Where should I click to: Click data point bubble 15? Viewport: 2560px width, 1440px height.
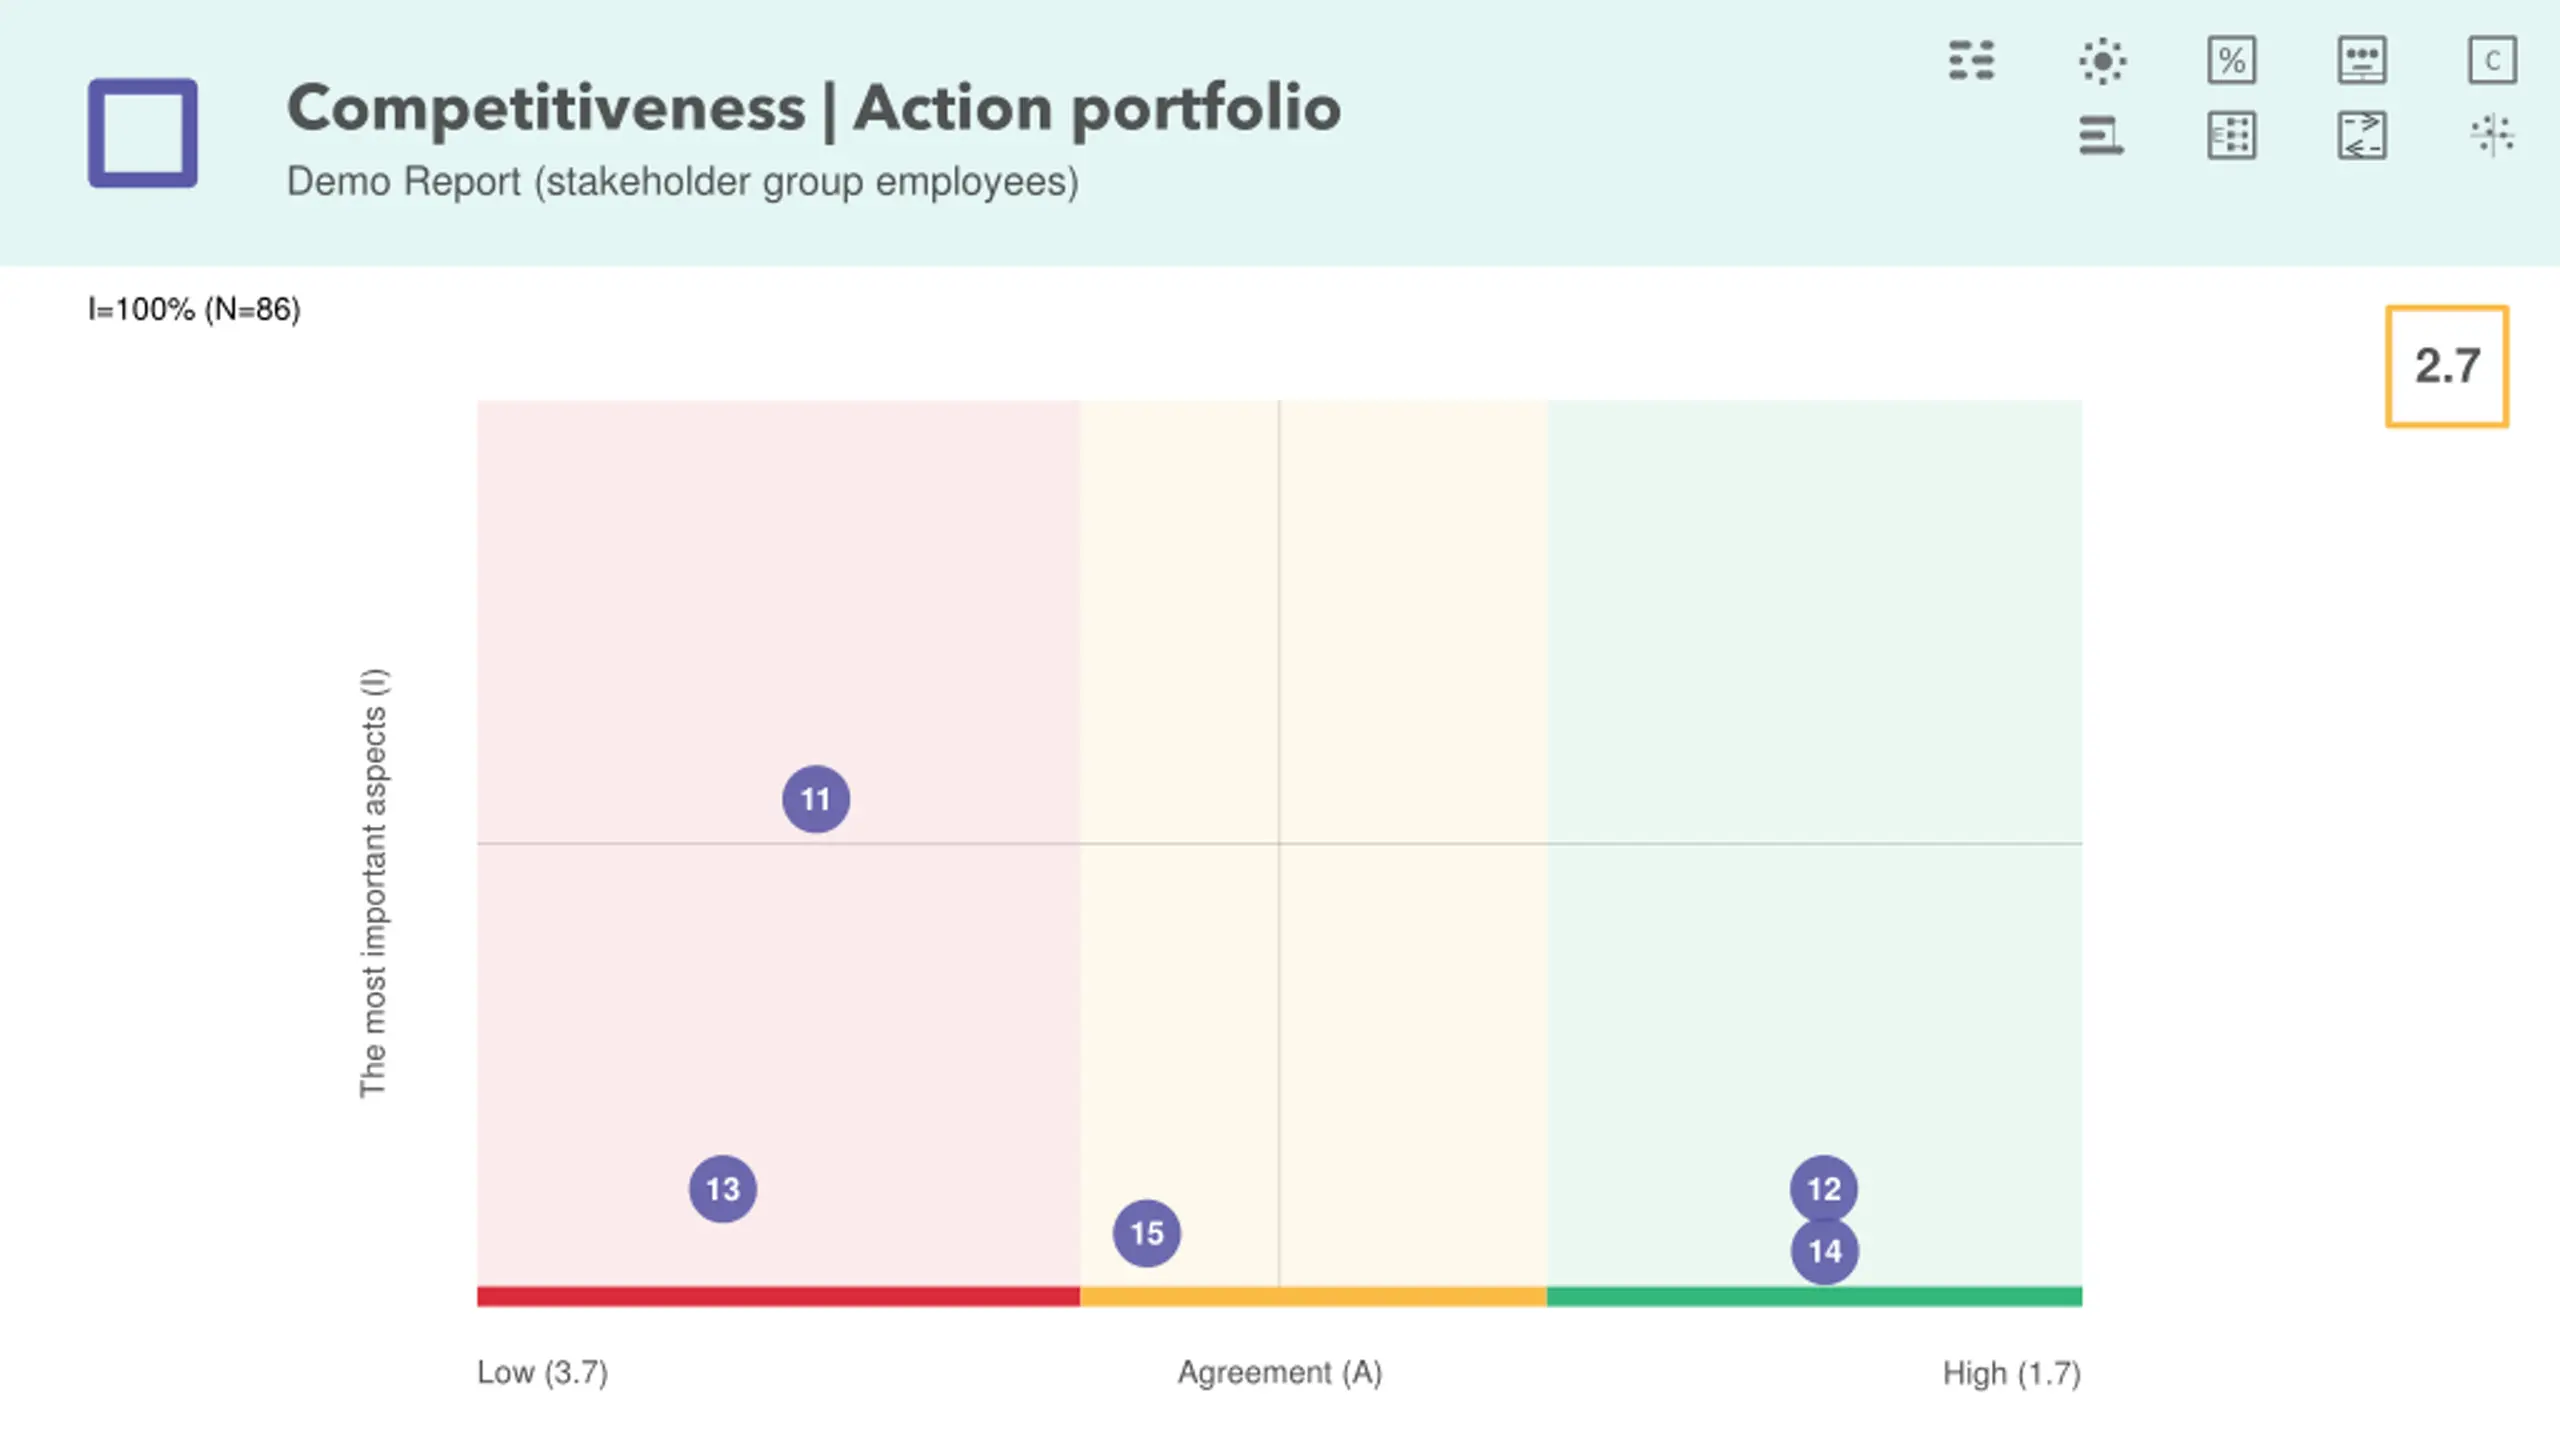tap(1147, 1233)
